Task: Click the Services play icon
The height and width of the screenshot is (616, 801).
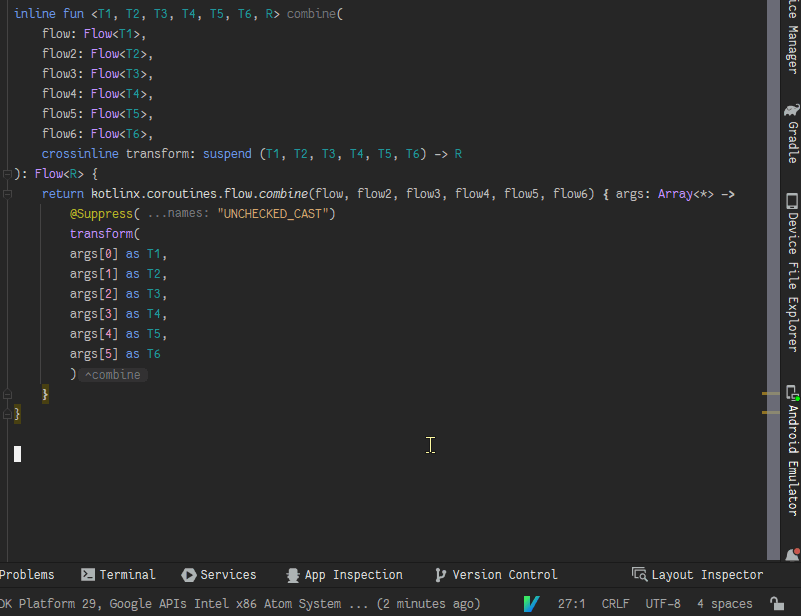Action: pos(189,575)
